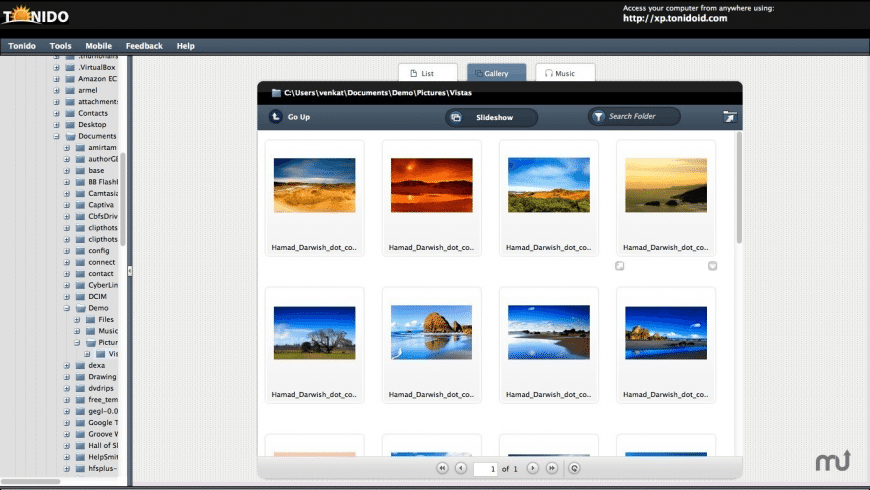Expand the DCIM folder in the tree
Image resolution: width=870 pixels, height=490 pixels.
tap(67, 297)
